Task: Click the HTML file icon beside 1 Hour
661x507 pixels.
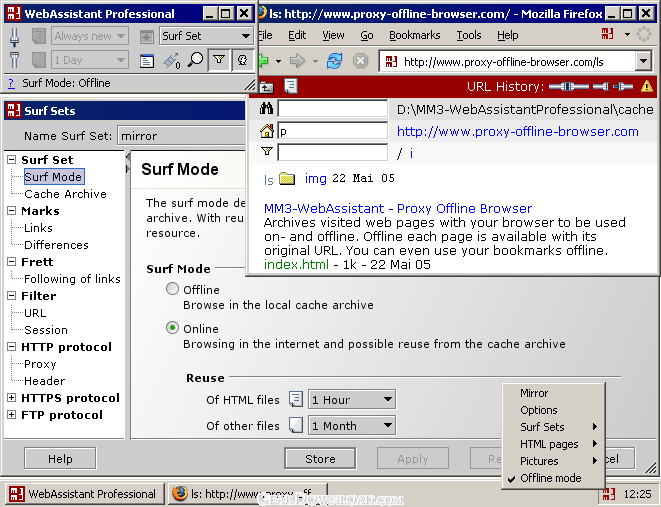Action: click(x=296, y=399)
